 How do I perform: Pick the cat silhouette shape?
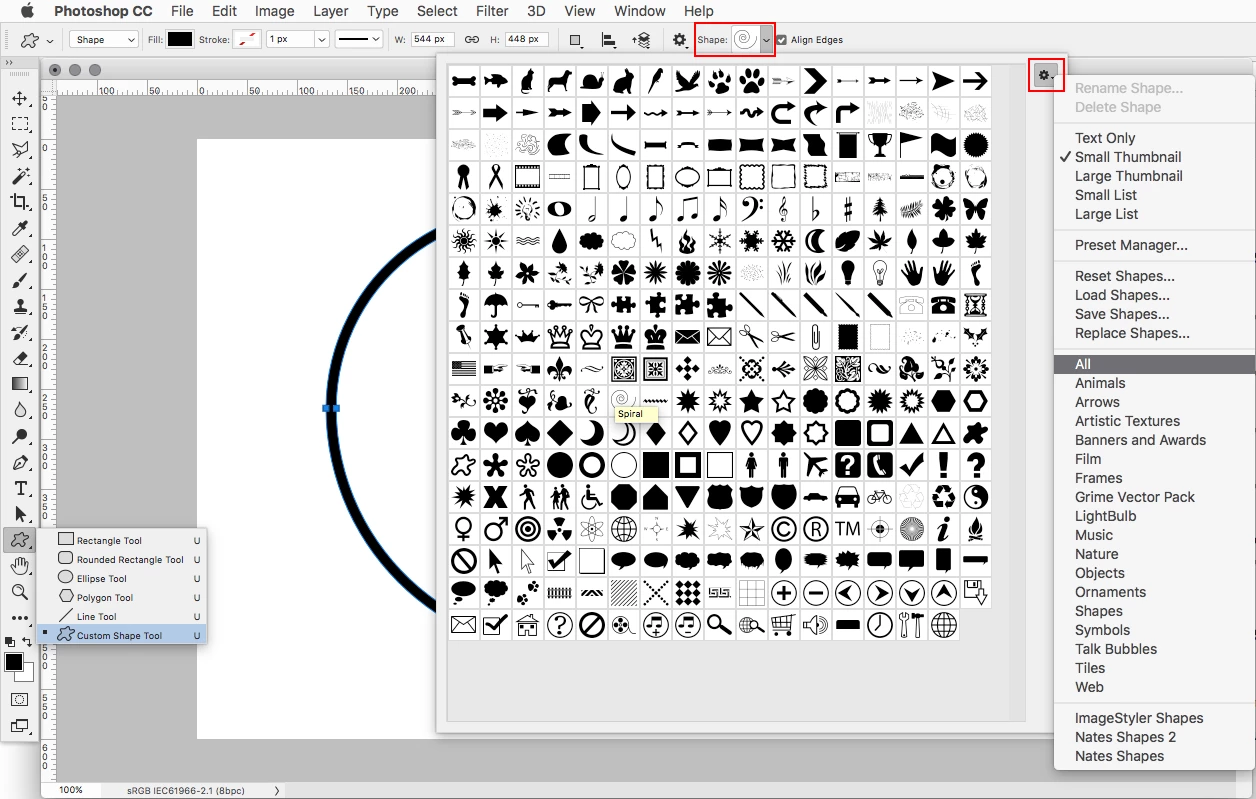click(527, 81)
